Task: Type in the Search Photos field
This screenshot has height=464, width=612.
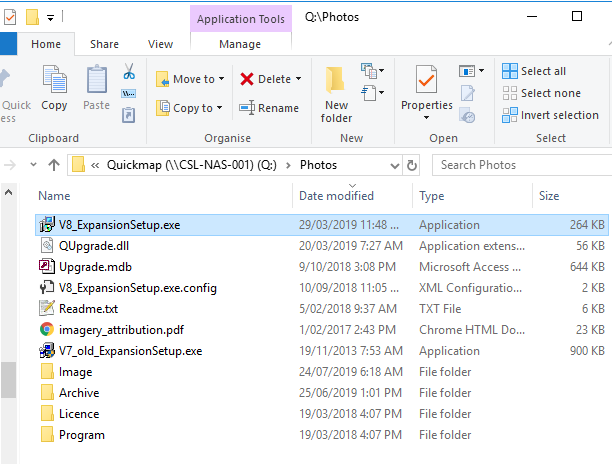Action: (520, 165)
